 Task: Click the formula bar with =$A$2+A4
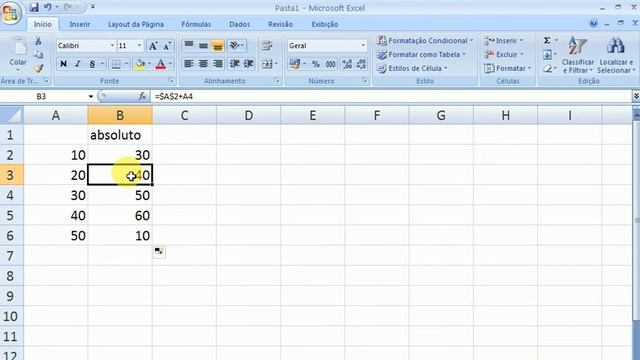point(391,96)
